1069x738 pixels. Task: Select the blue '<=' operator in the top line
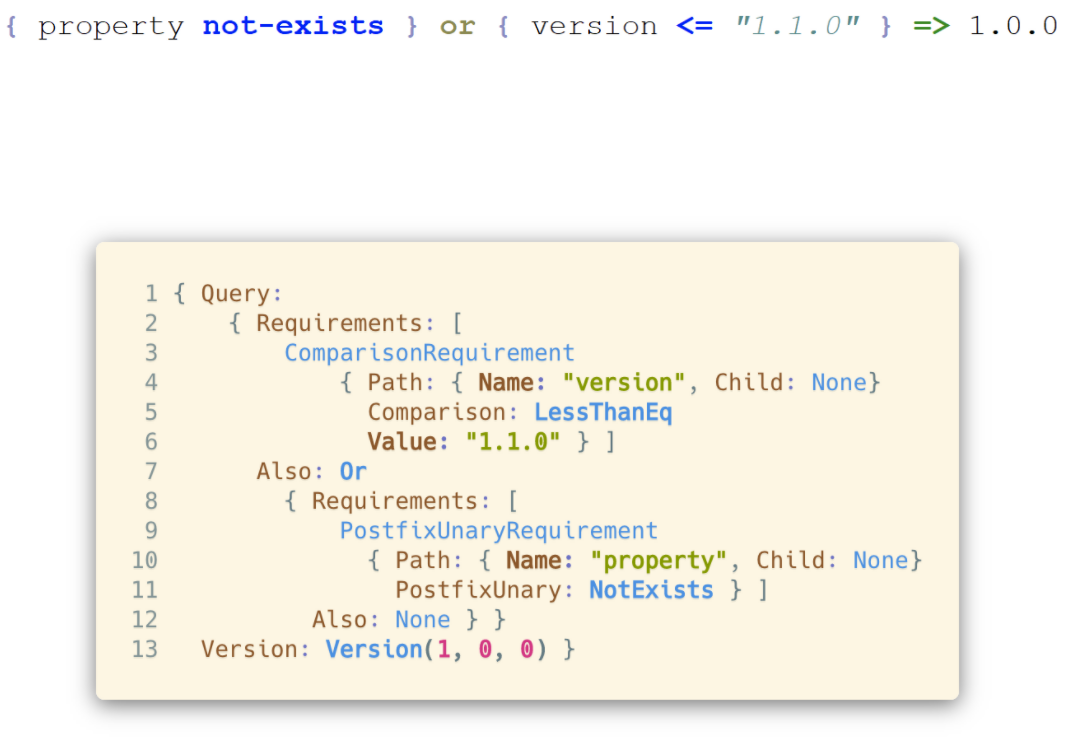click(694, 26)
